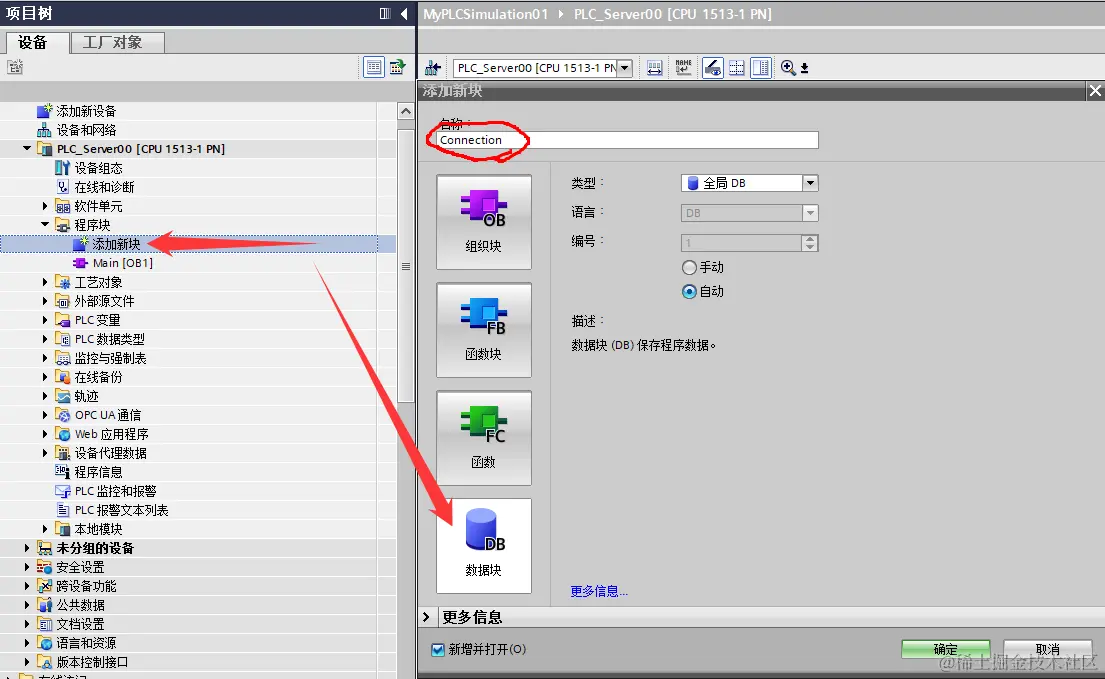Collapse project tree with left arrow icon
The width and height of the screenshot is (1105, 679).
[x=404, y=13]
